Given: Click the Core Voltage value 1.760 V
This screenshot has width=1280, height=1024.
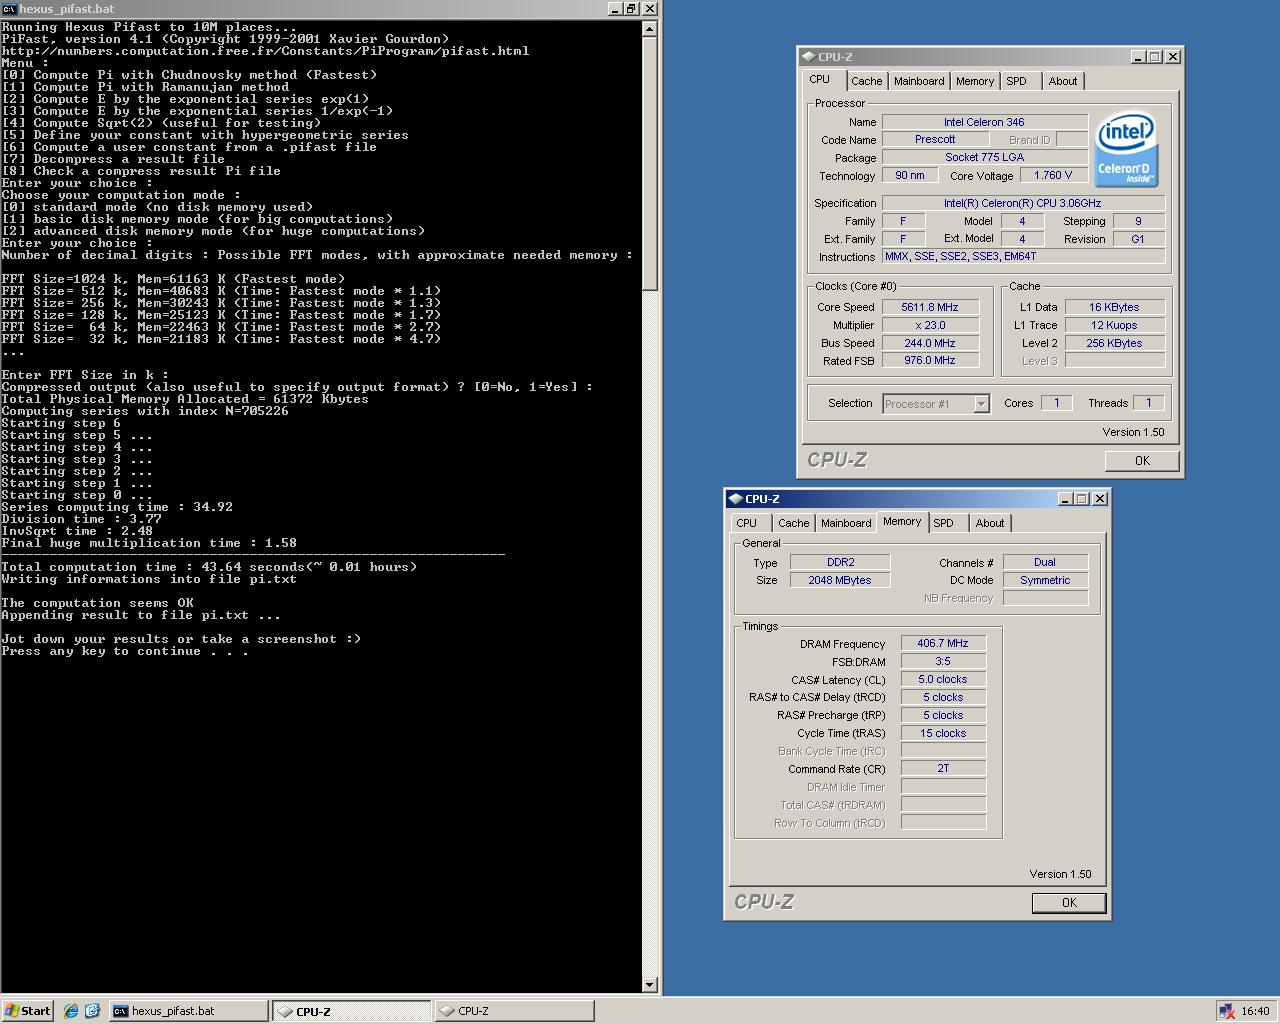Looking at the screenshot, I should (x=1054, y=176).
